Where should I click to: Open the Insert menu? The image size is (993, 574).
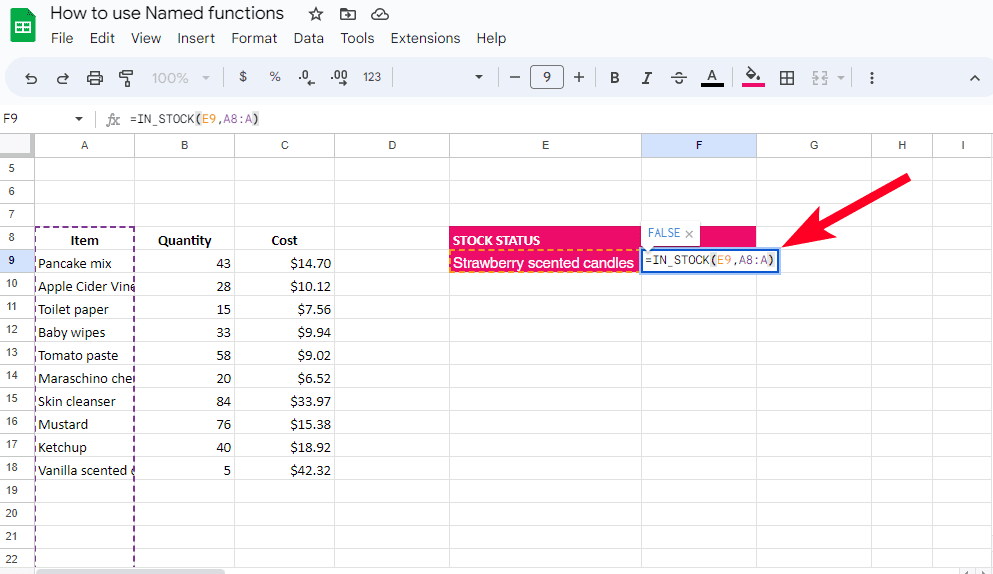pyautogui.click(x=196, y=38)
